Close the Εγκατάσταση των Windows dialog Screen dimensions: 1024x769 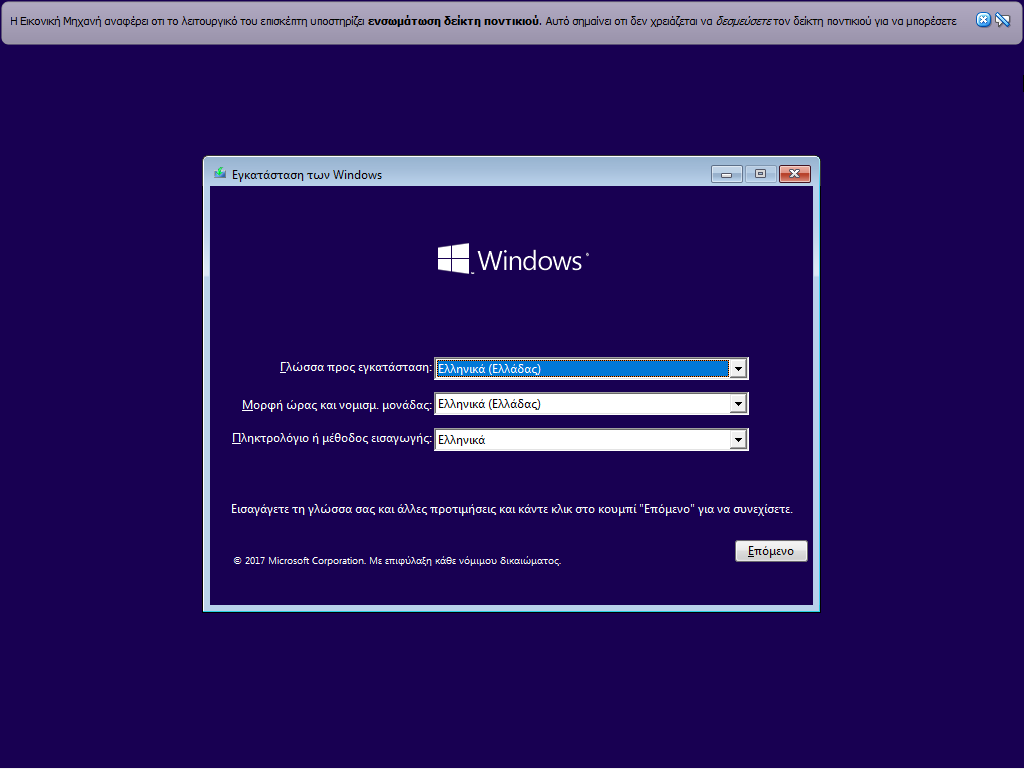[795, 174]
